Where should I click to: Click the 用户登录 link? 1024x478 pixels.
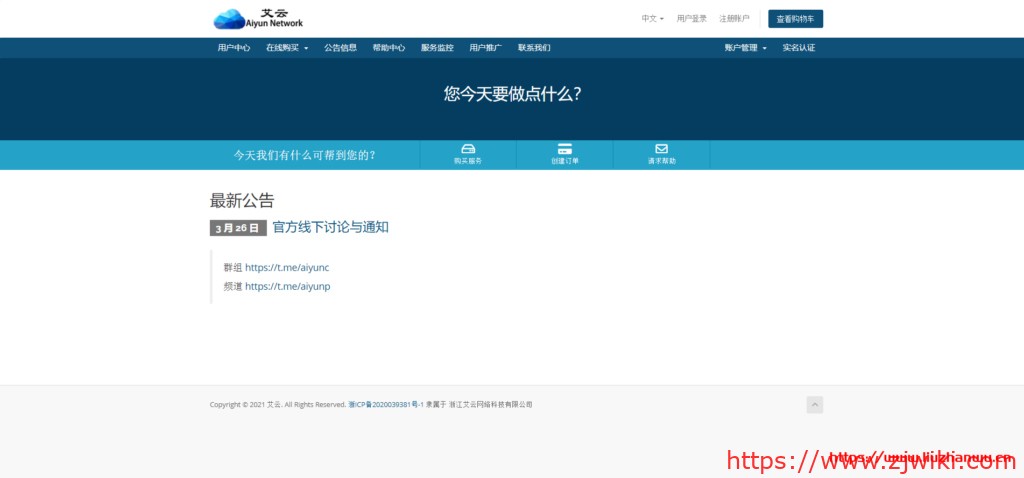(692, 19)
